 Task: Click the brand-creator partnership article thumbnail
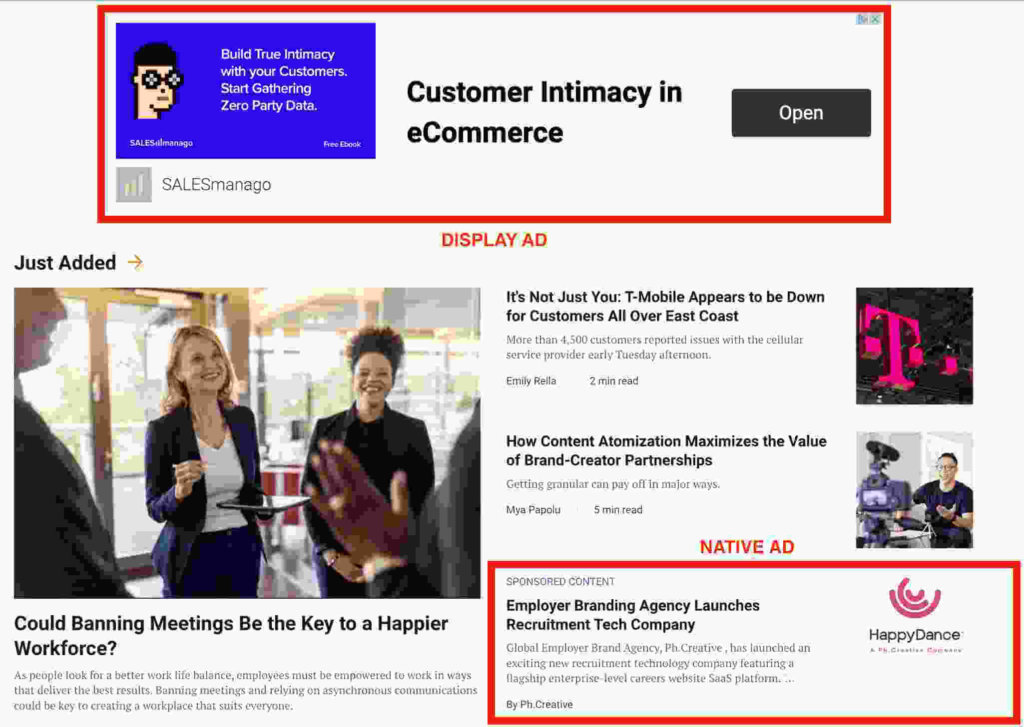pyautogui.click(x=913, y=489)
